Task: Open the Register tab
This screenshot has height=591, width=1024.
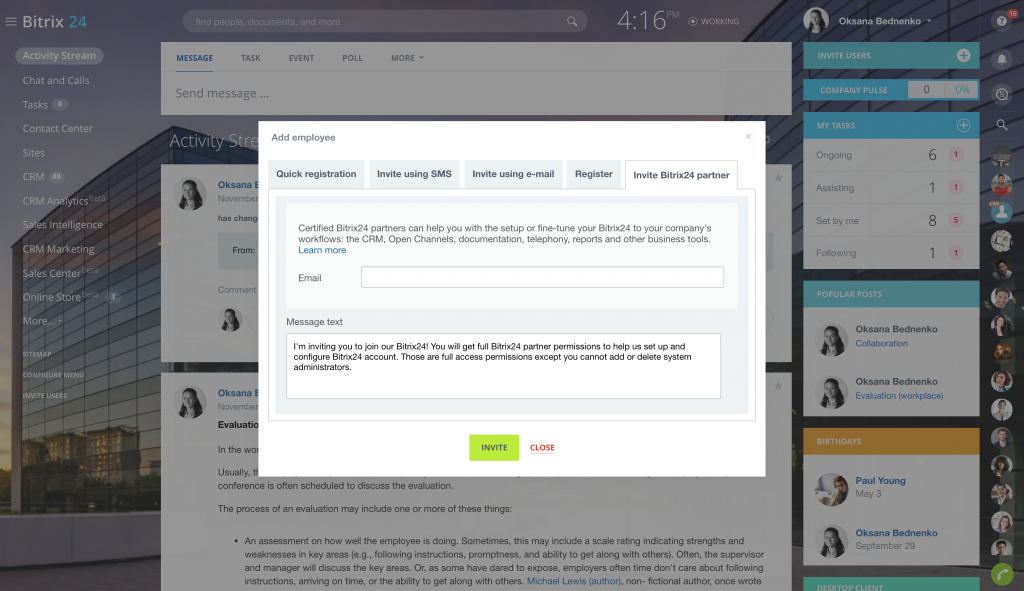Action: point(593,174)
